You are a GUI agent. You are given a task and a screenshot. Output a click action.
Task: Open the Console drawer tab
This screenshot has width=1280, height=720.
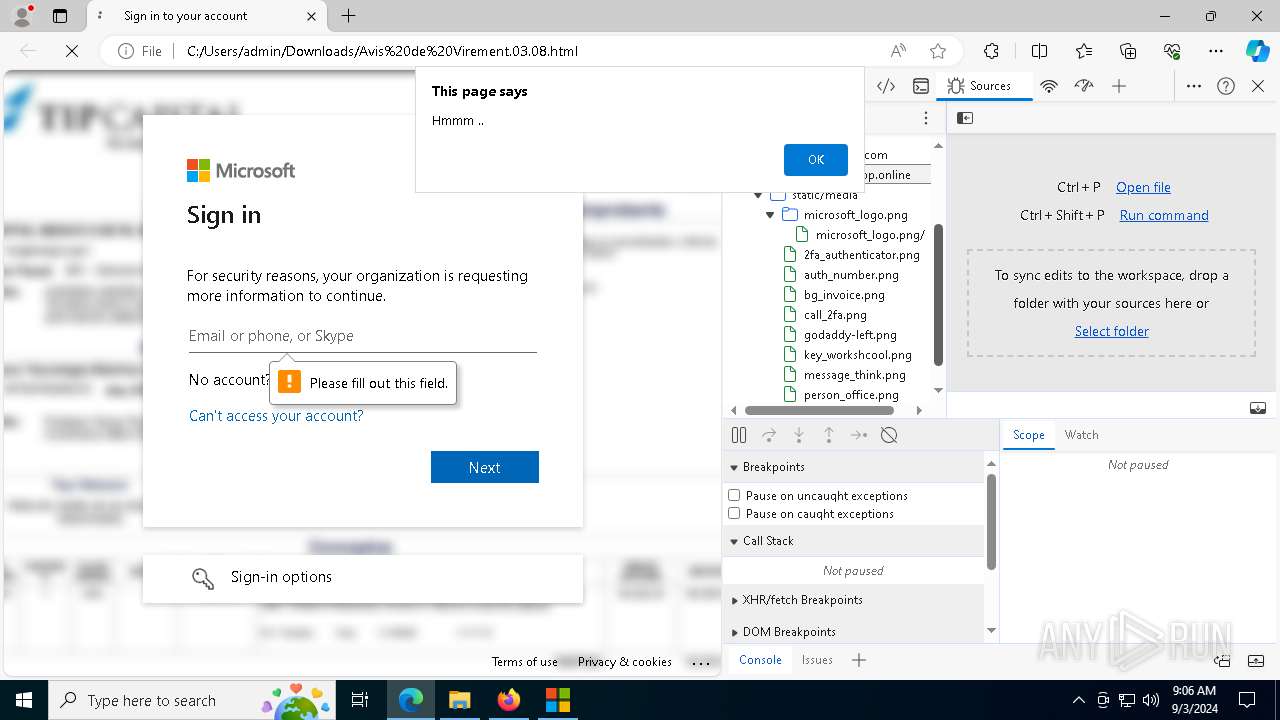point(760,660)
